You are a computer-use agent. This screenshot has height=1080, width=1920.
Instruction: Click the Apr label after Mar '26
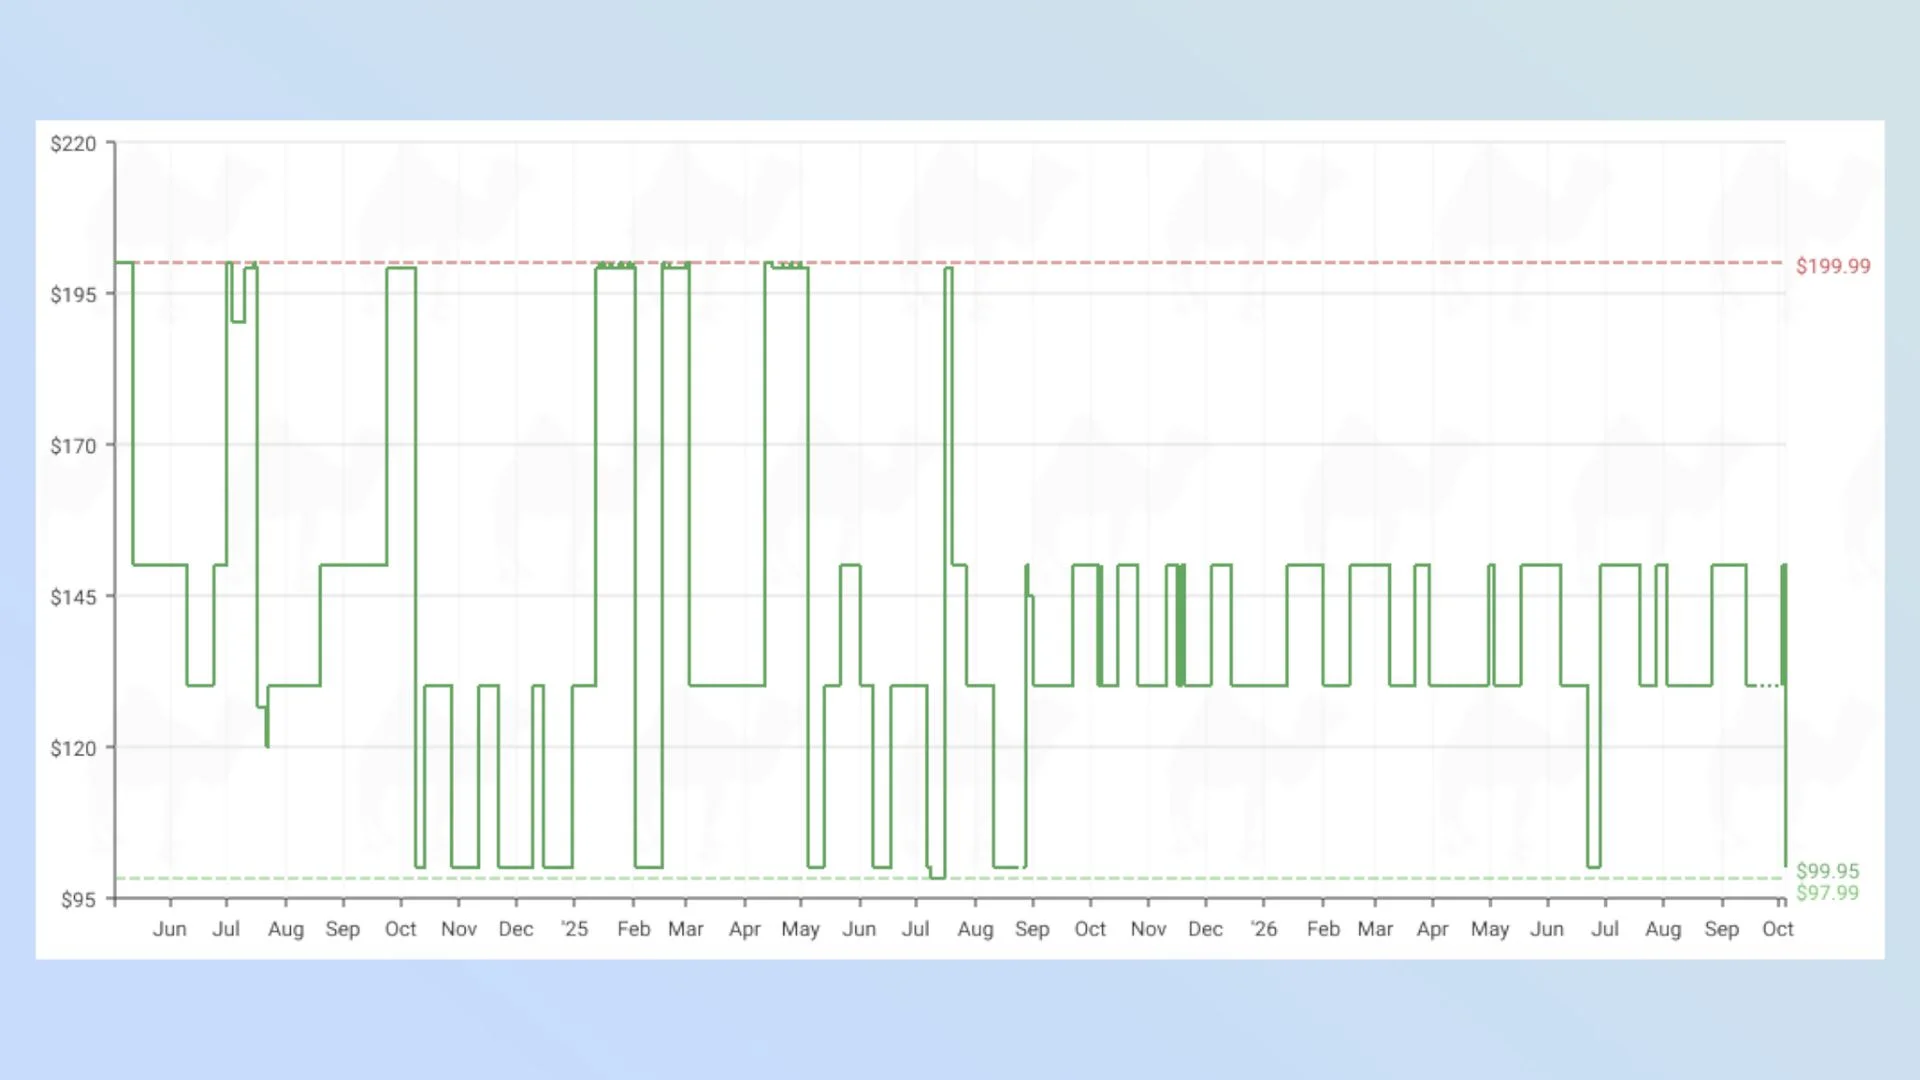click(x=1432, y=929)
